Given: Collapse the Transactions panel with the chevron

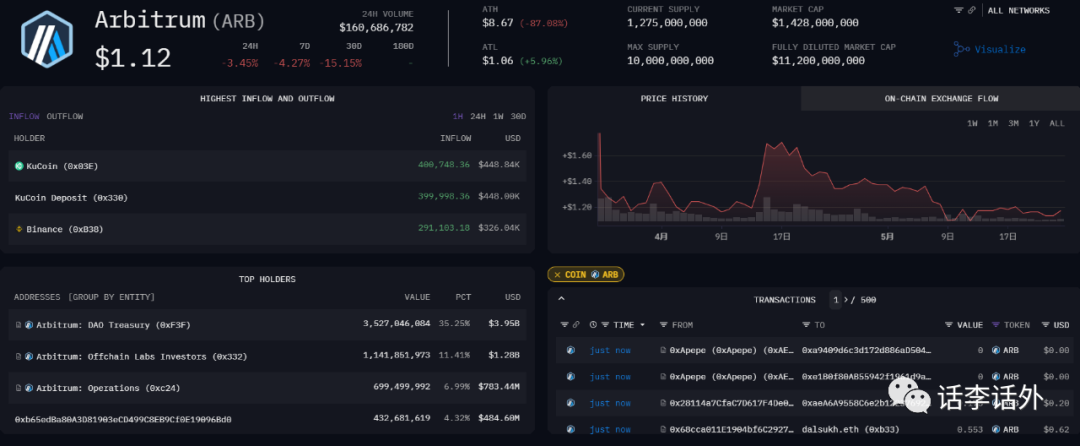Looking at the screenshot, I should coord(561,299).
